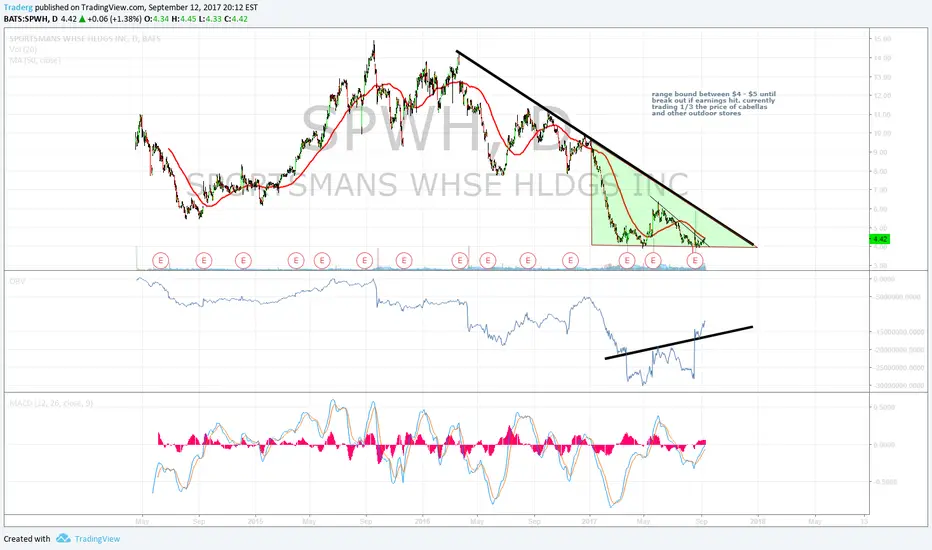This screenshot has height=550, width=932.
Task: Click the Vol (20) indicator label
Action: pyautogui.click(x=23, y=49)
